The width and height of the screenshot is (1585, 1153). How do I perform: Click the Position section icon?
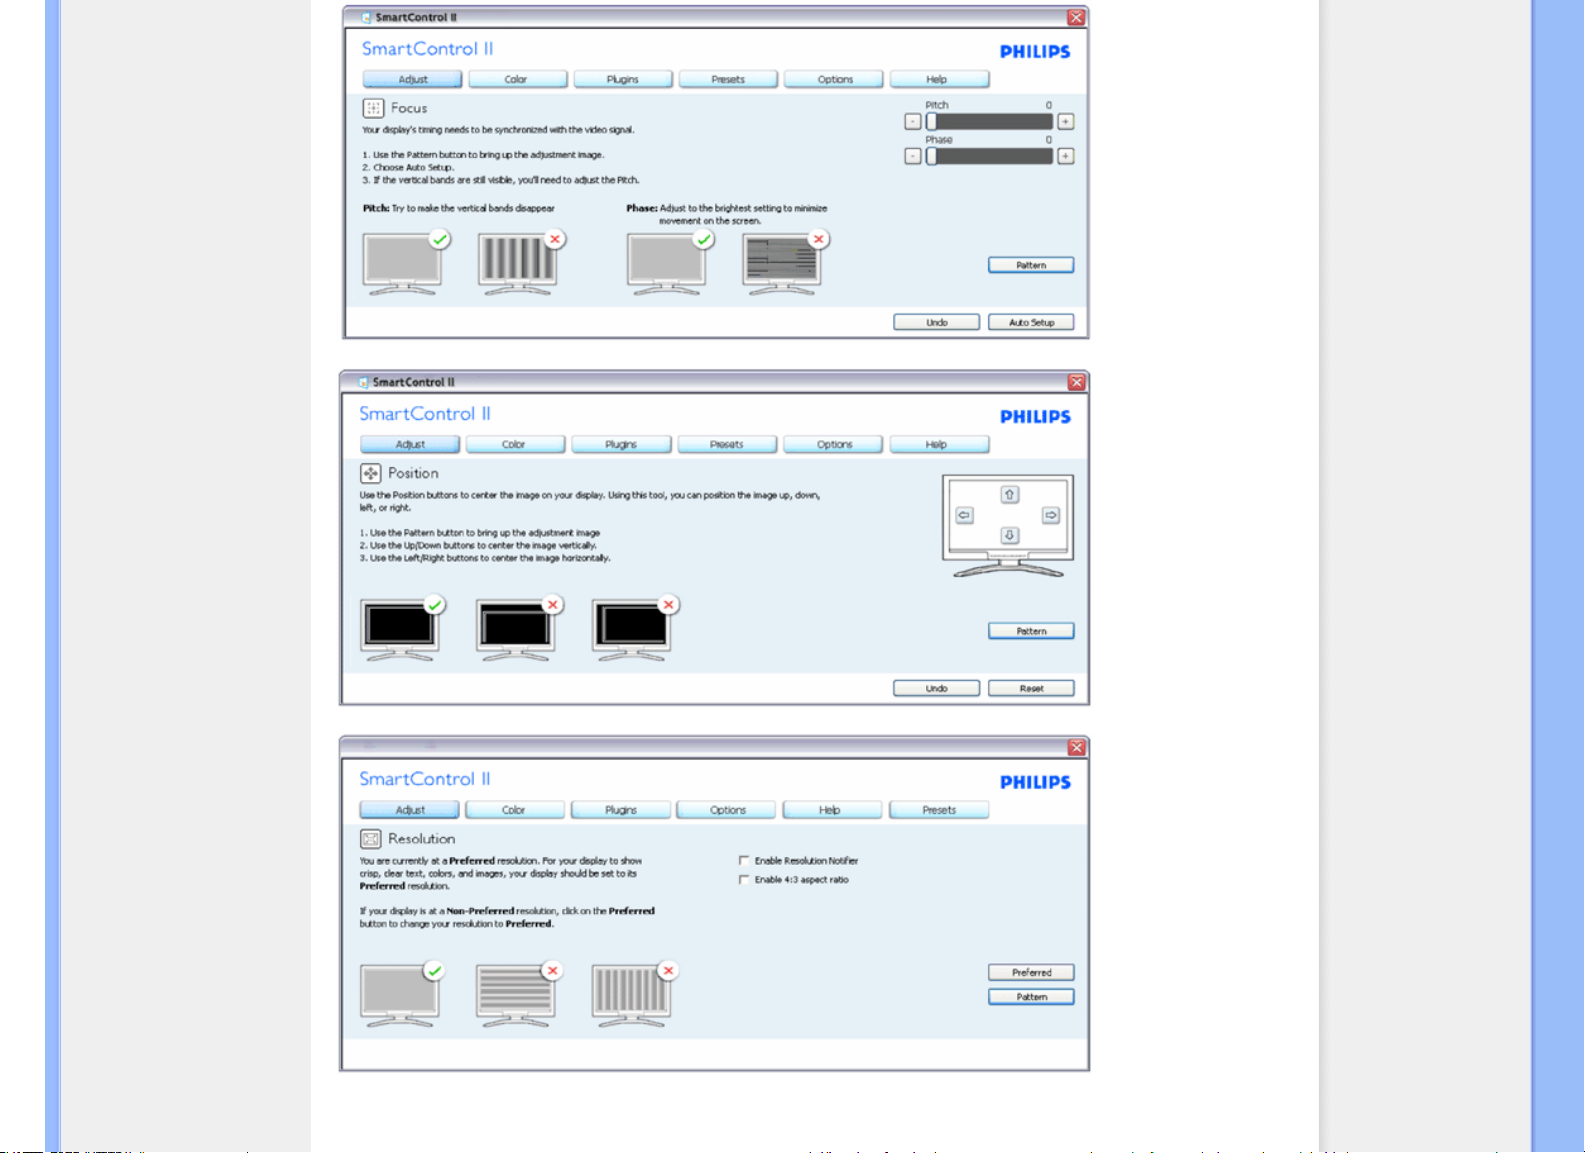pos(370,473)
